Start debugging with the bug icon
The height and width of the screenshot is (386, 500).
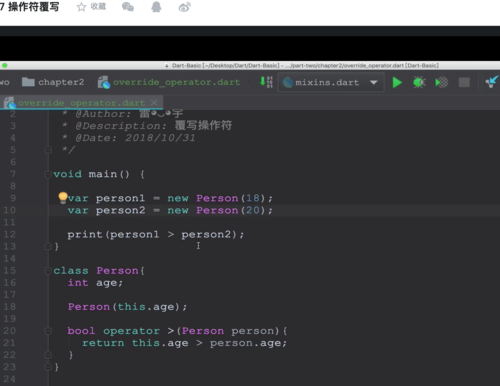[x=419, y=82]
